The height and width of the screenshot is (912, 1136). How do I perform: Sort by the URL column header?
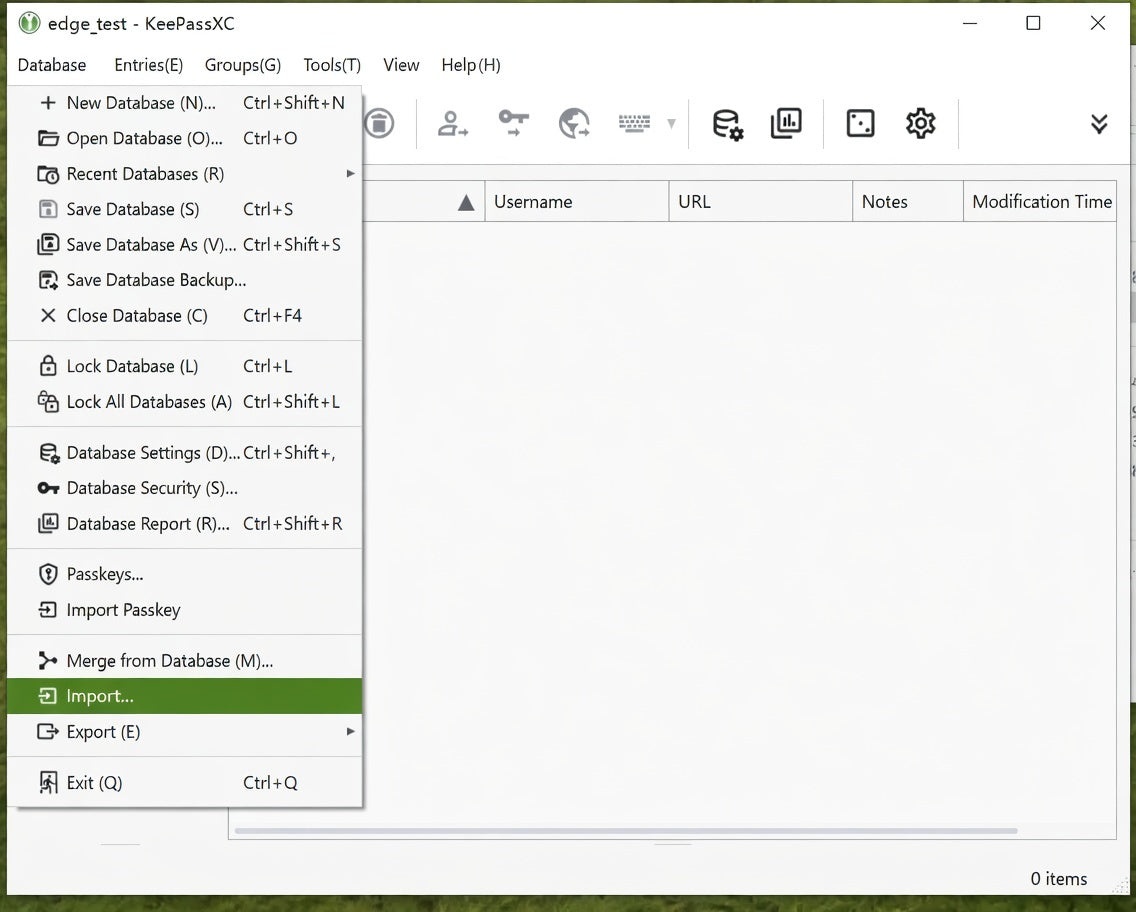[x=761, y=201]
